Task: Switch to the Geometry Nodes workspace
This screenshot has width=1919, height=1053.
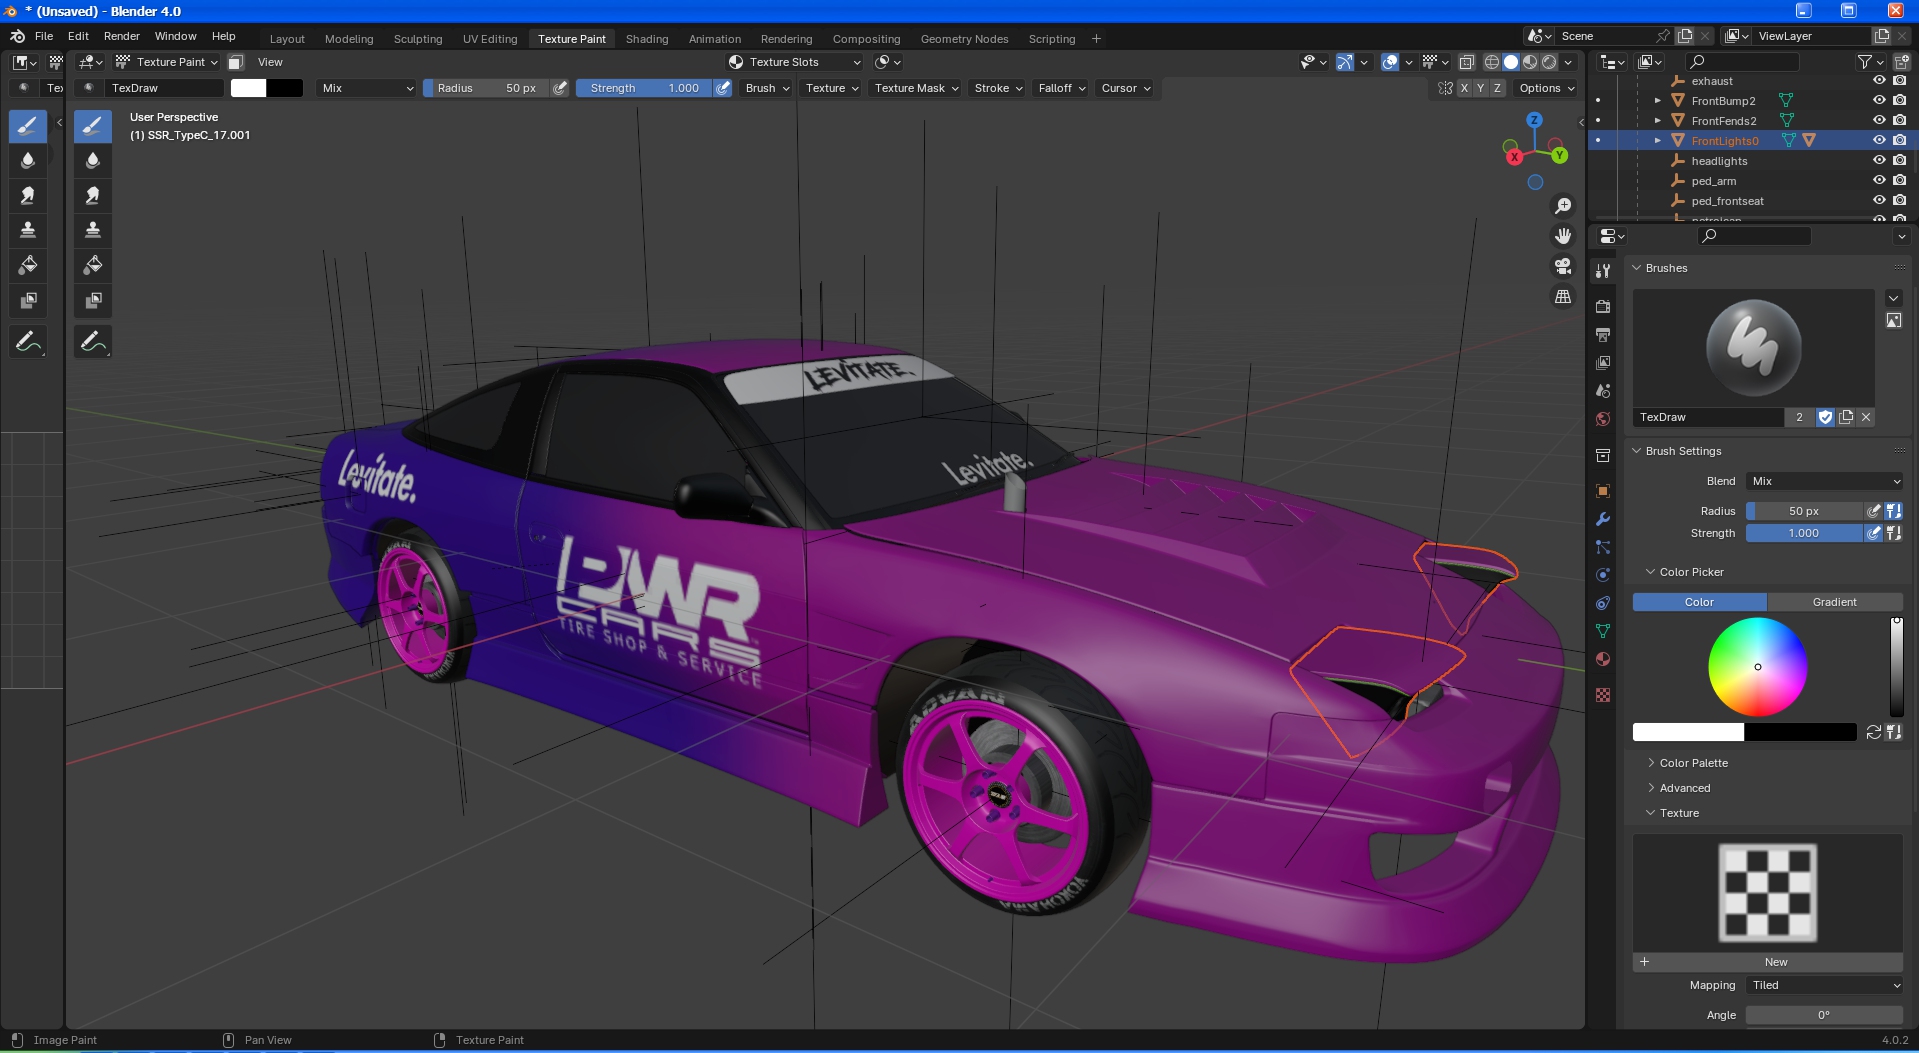Action: tap(964, 39)
